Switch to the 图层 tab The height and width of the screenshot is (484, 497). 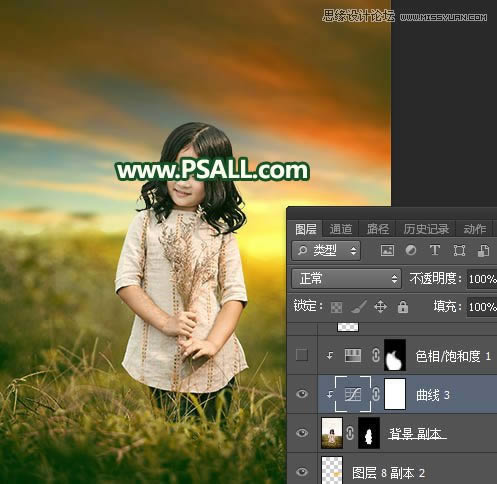306,229
